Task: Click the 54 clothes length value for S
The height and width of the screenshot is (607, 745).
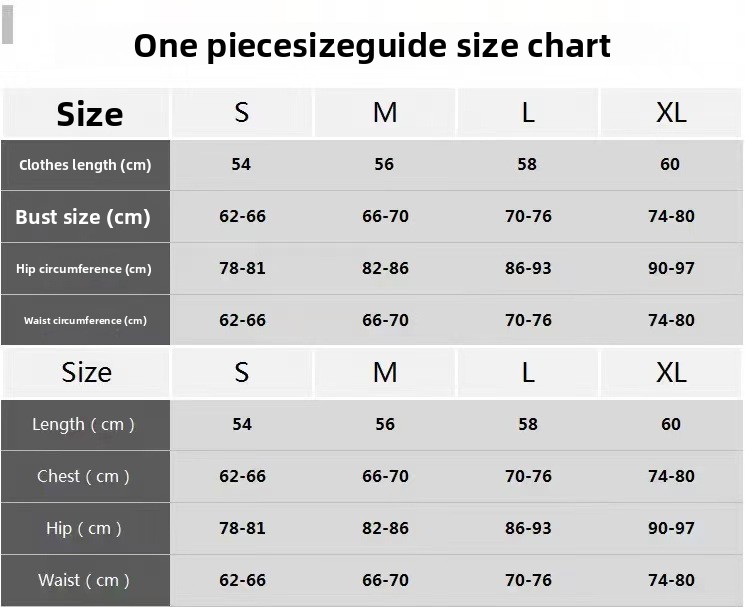Action: [x=241, y=164]
